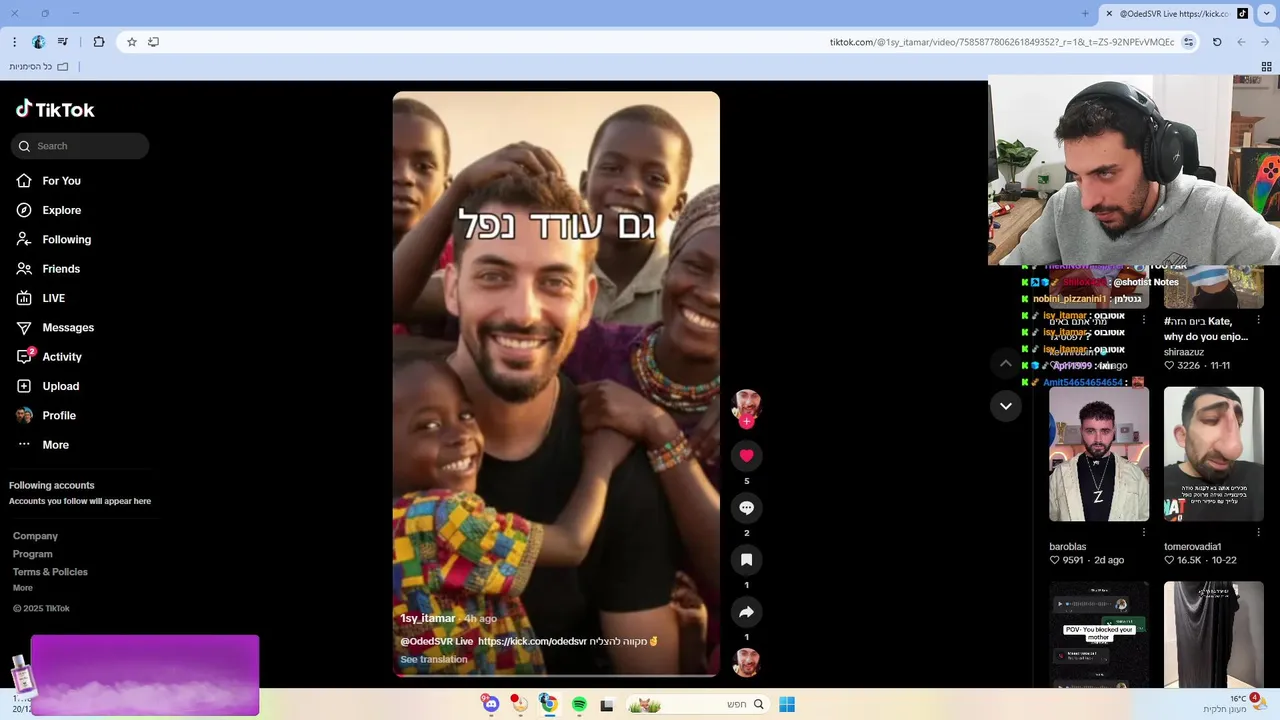Open the video comments
The image size is (1280, 720).
746,508
